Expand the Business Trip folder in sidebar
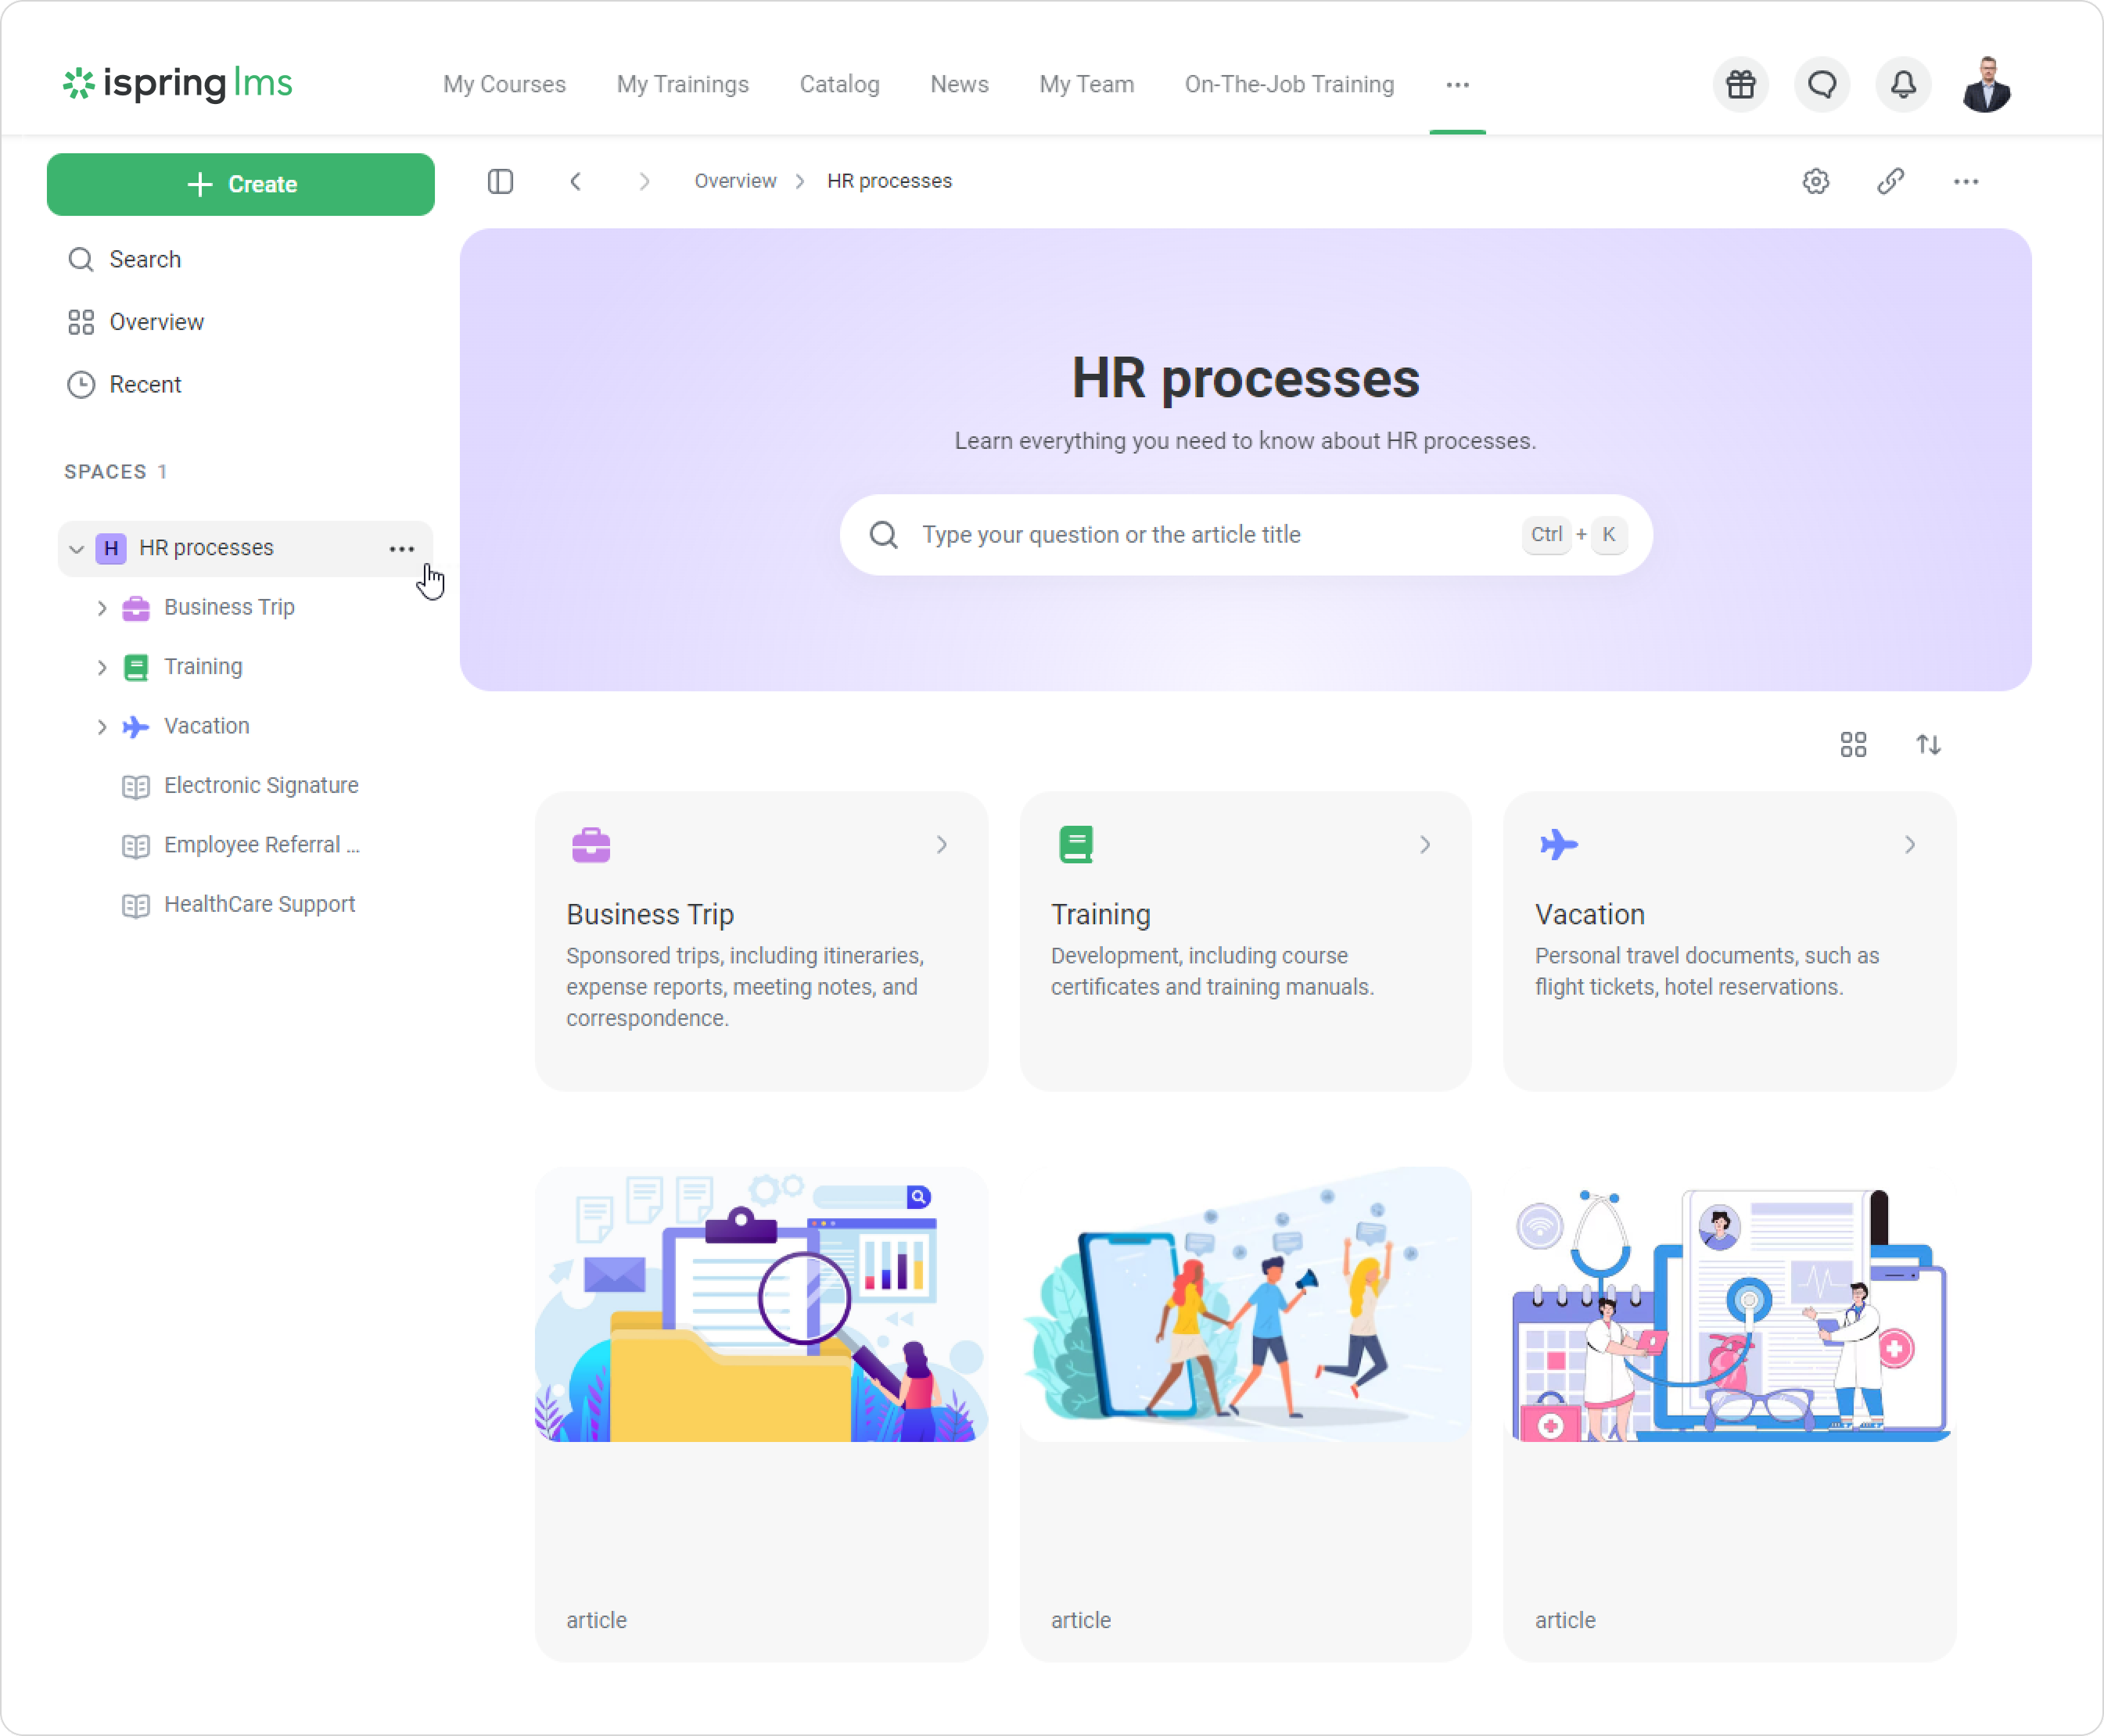The image size is (2104, 1736). tap(101, 607)
